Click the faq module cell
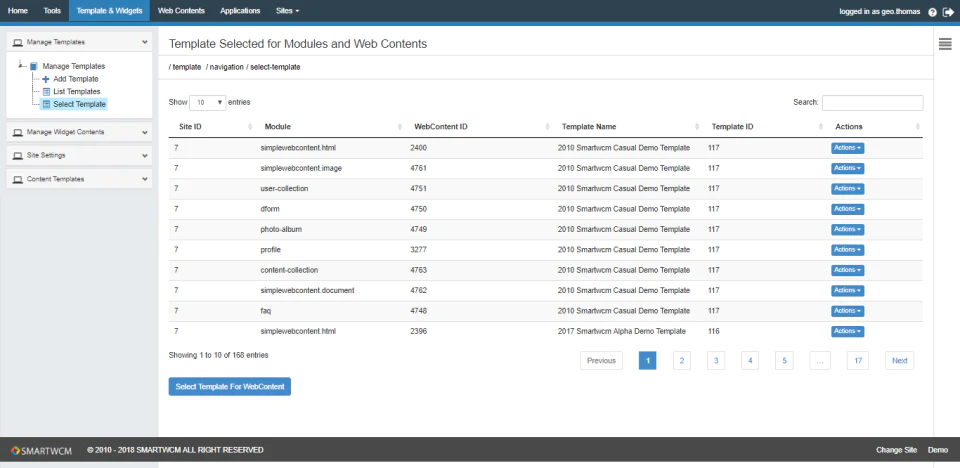This screenshot has height=468, width=960. click(x=266, y=311)
